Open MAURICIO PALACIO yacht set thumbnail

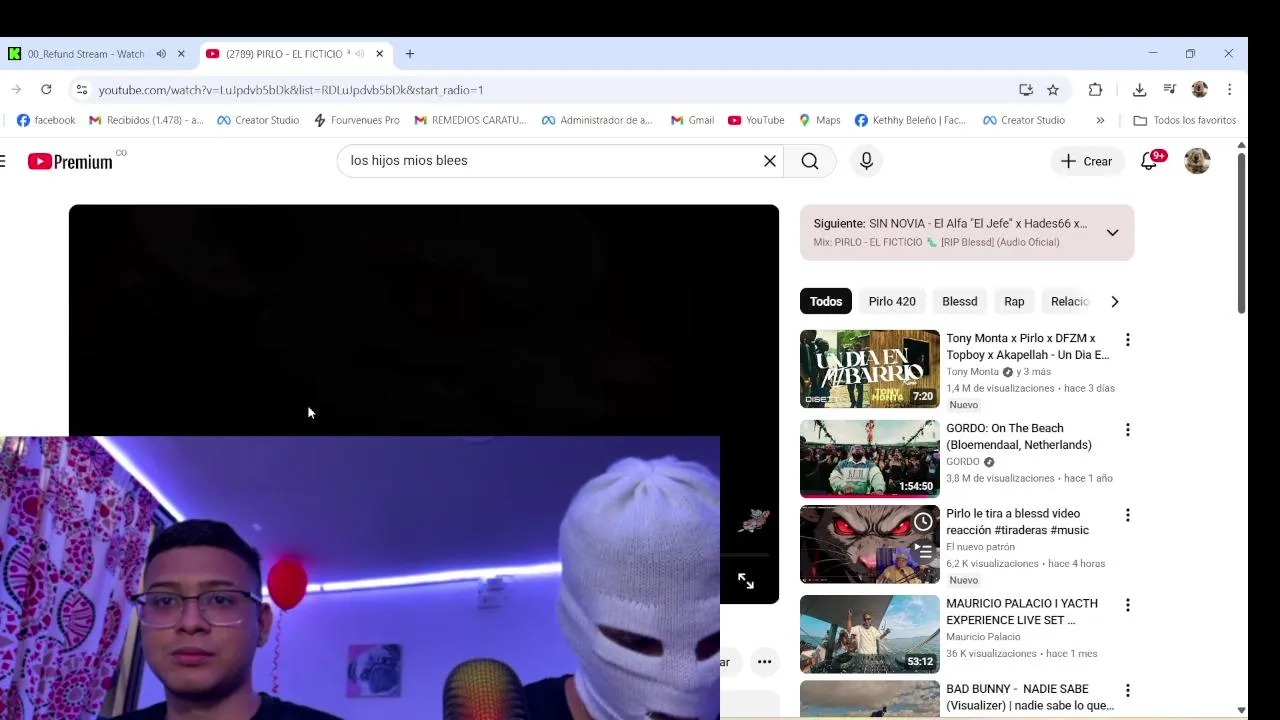pyautogui.click(x=870, y=634)
